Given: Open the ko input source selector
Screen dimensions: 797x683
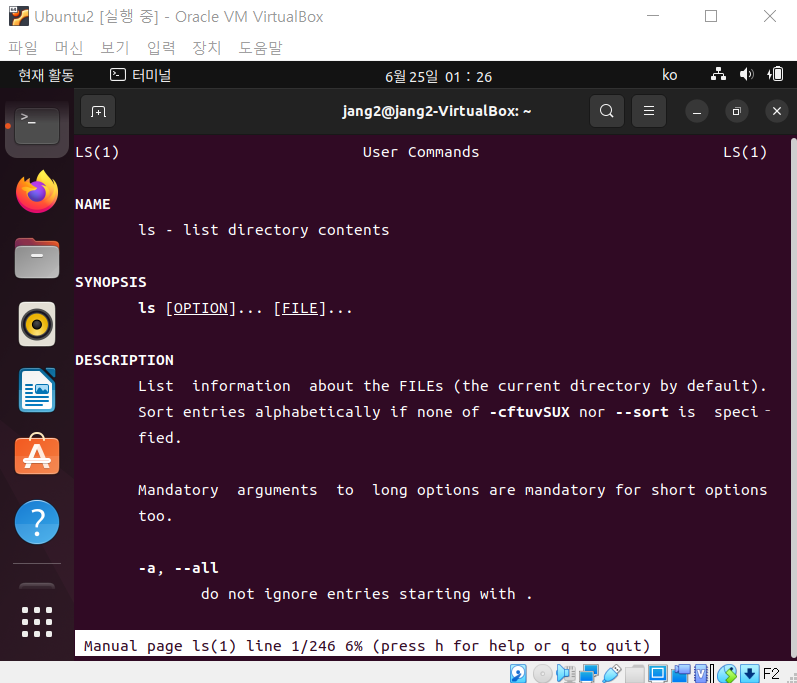Looking at the screenshot, I should point(669,75).
